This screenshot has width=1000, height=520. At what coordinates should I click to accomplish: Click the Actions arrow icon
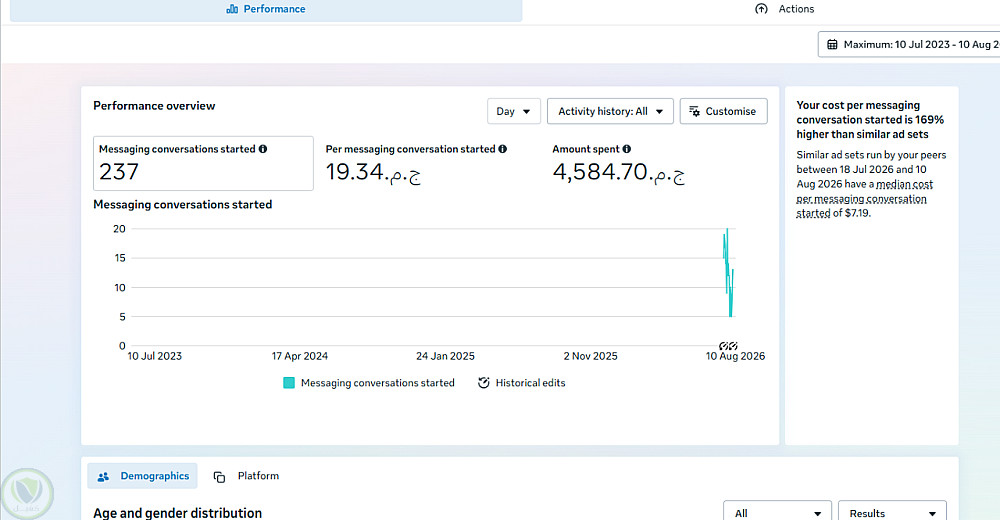pyautogui.click(x=761, y=9)
